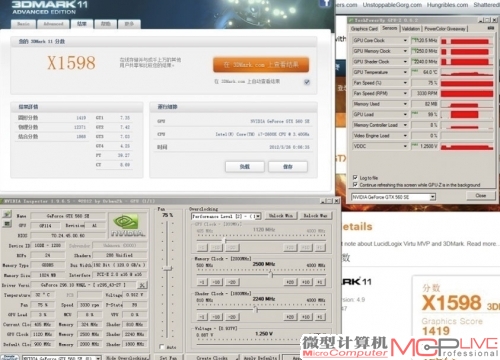Click the BIOS version field in Inspector
This screenshot has width=500, height=360.
coord(68,235)
